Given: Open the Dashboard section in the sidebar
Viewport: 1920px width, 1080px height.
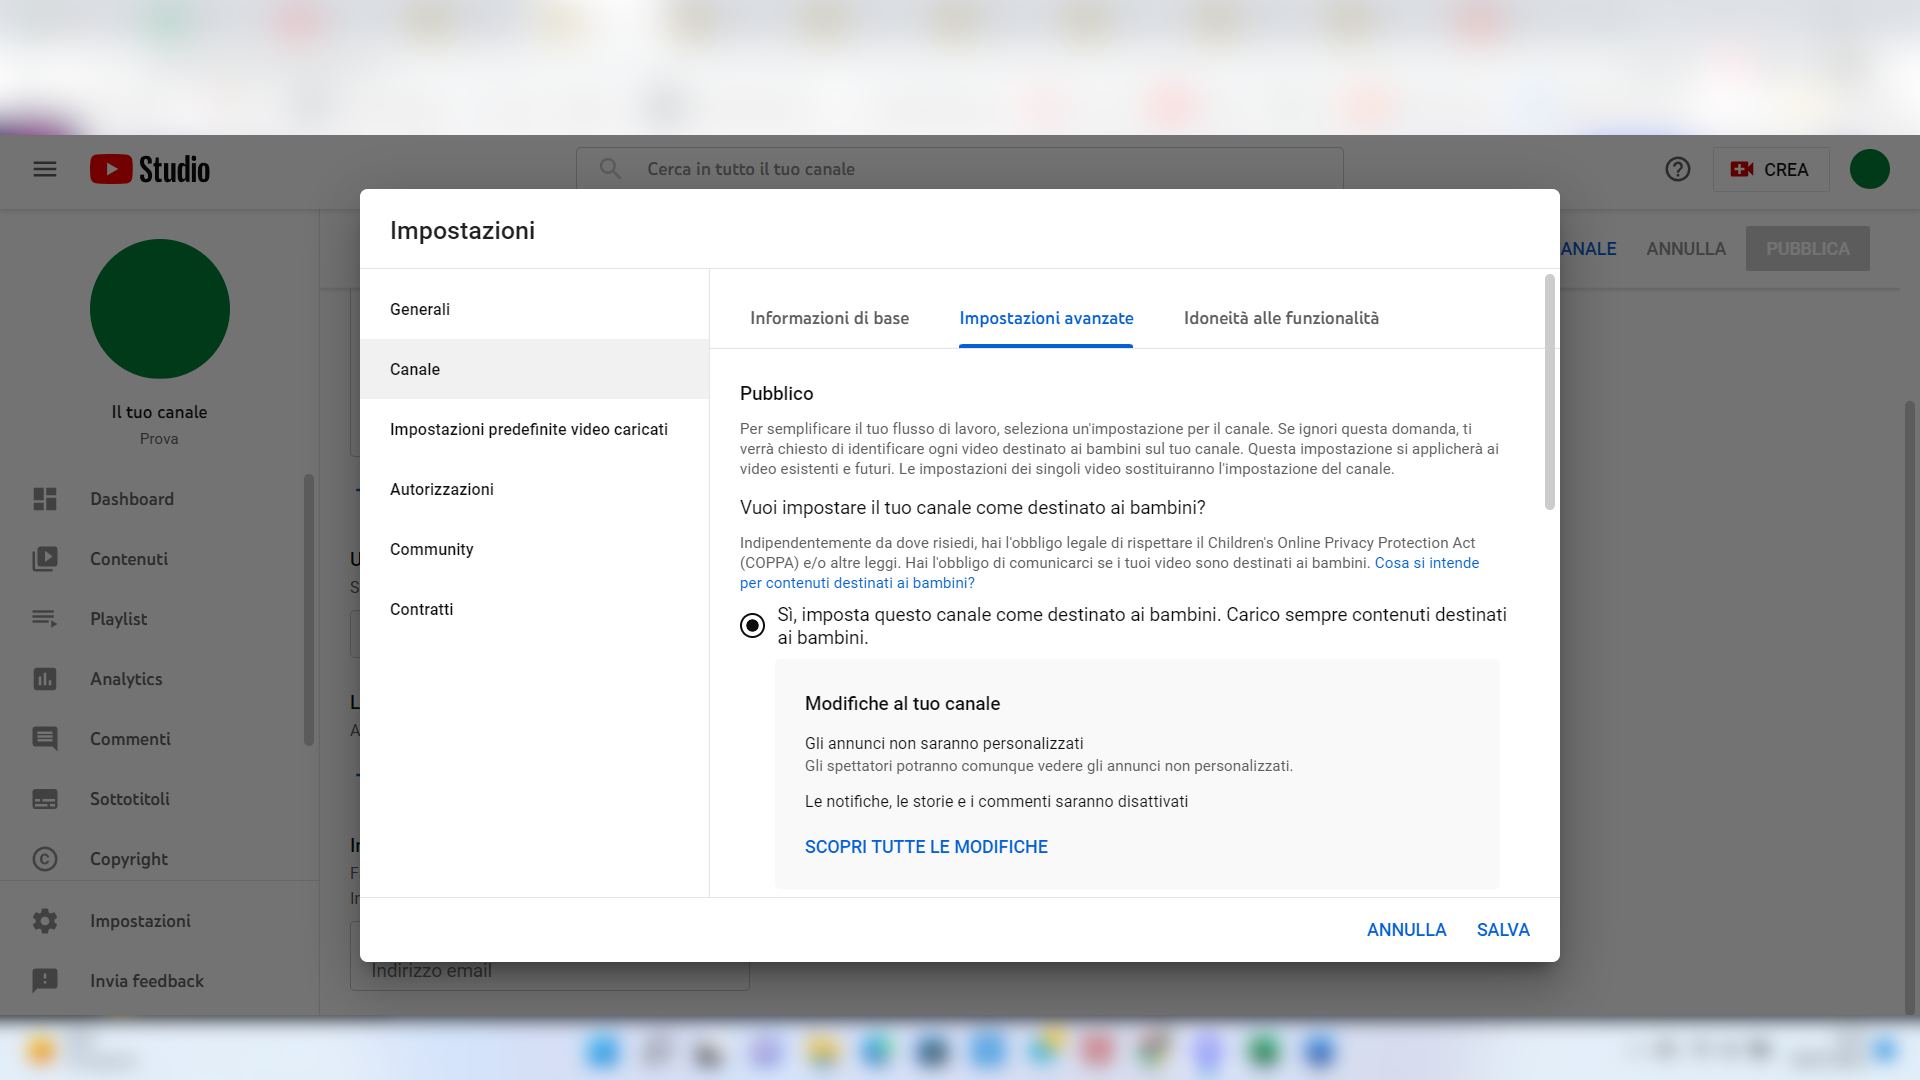Looking at the screenshot, I should coord(132,499).
